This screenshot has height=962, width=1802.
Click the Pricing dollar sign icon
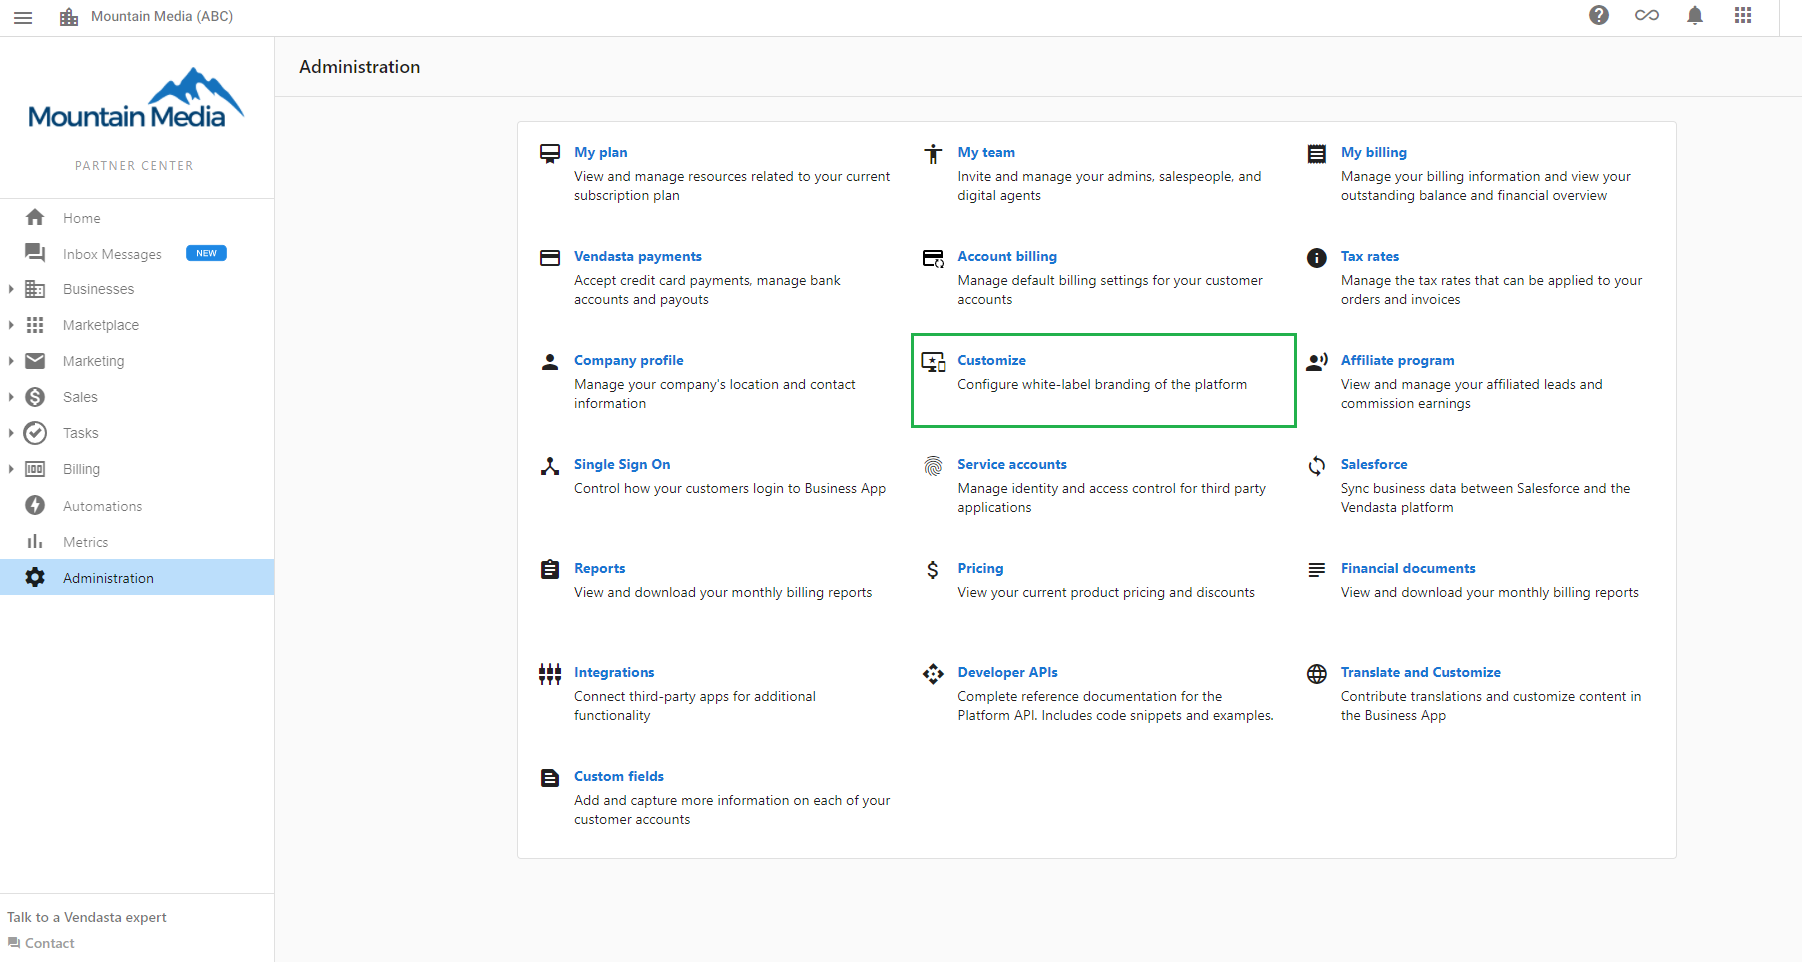(933, 569)
